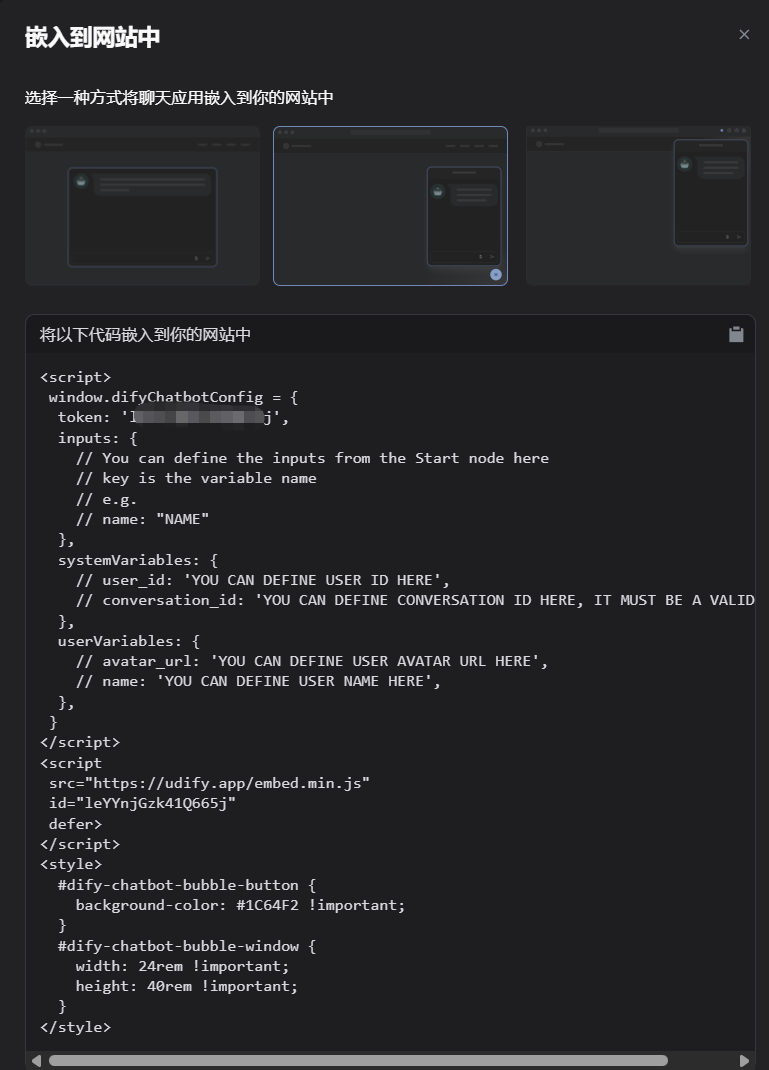Click the id="leYYnjGzk41Q665j" line

tap(142, 803)
